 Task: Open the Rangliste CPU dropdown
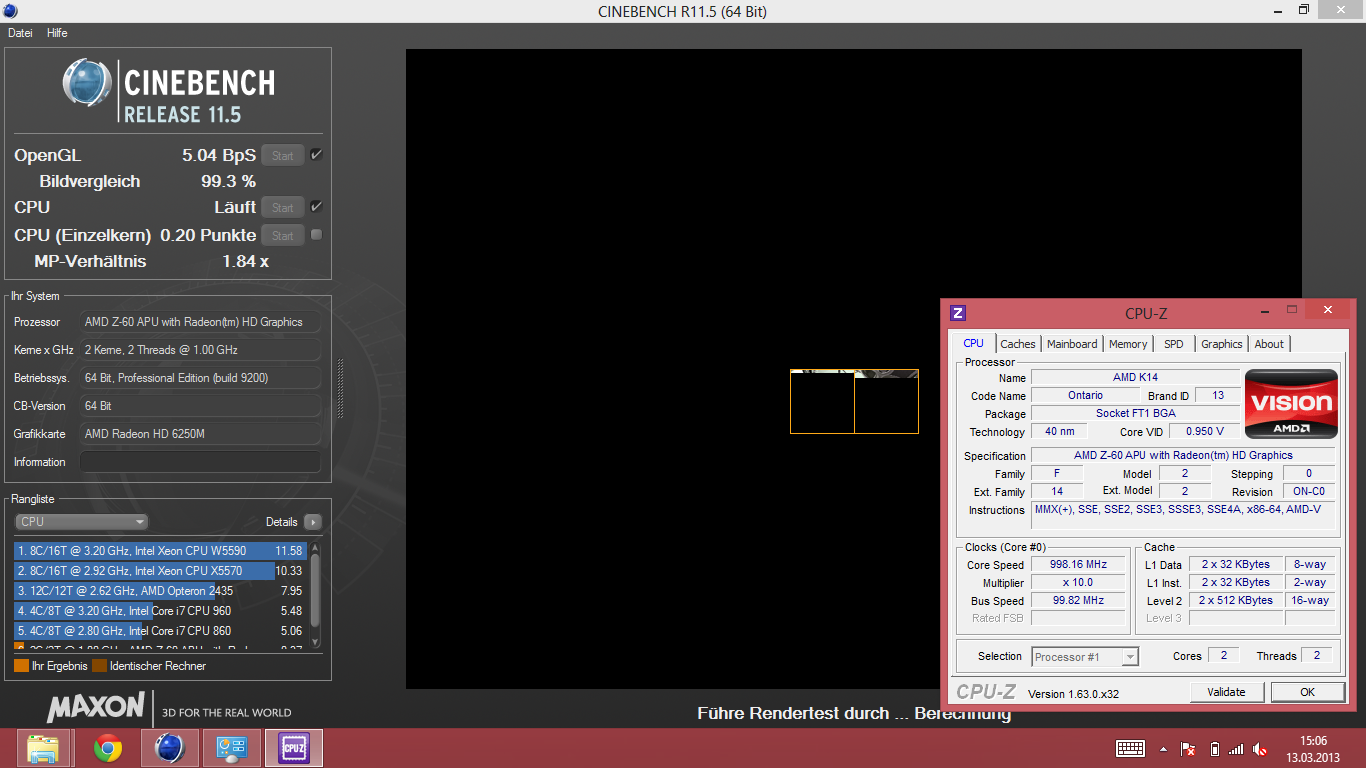[x=82, y=522]
